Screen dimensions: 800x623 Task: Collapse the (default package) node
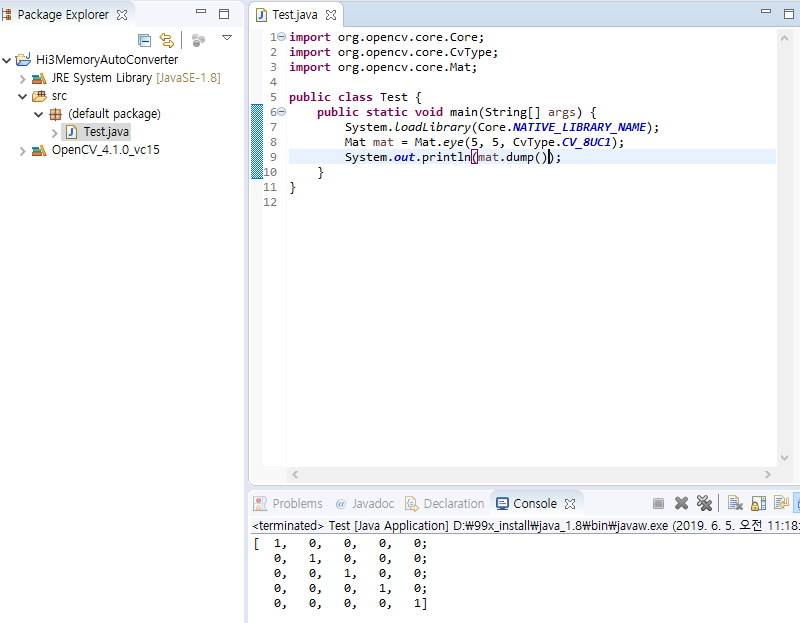click(38, 114)
